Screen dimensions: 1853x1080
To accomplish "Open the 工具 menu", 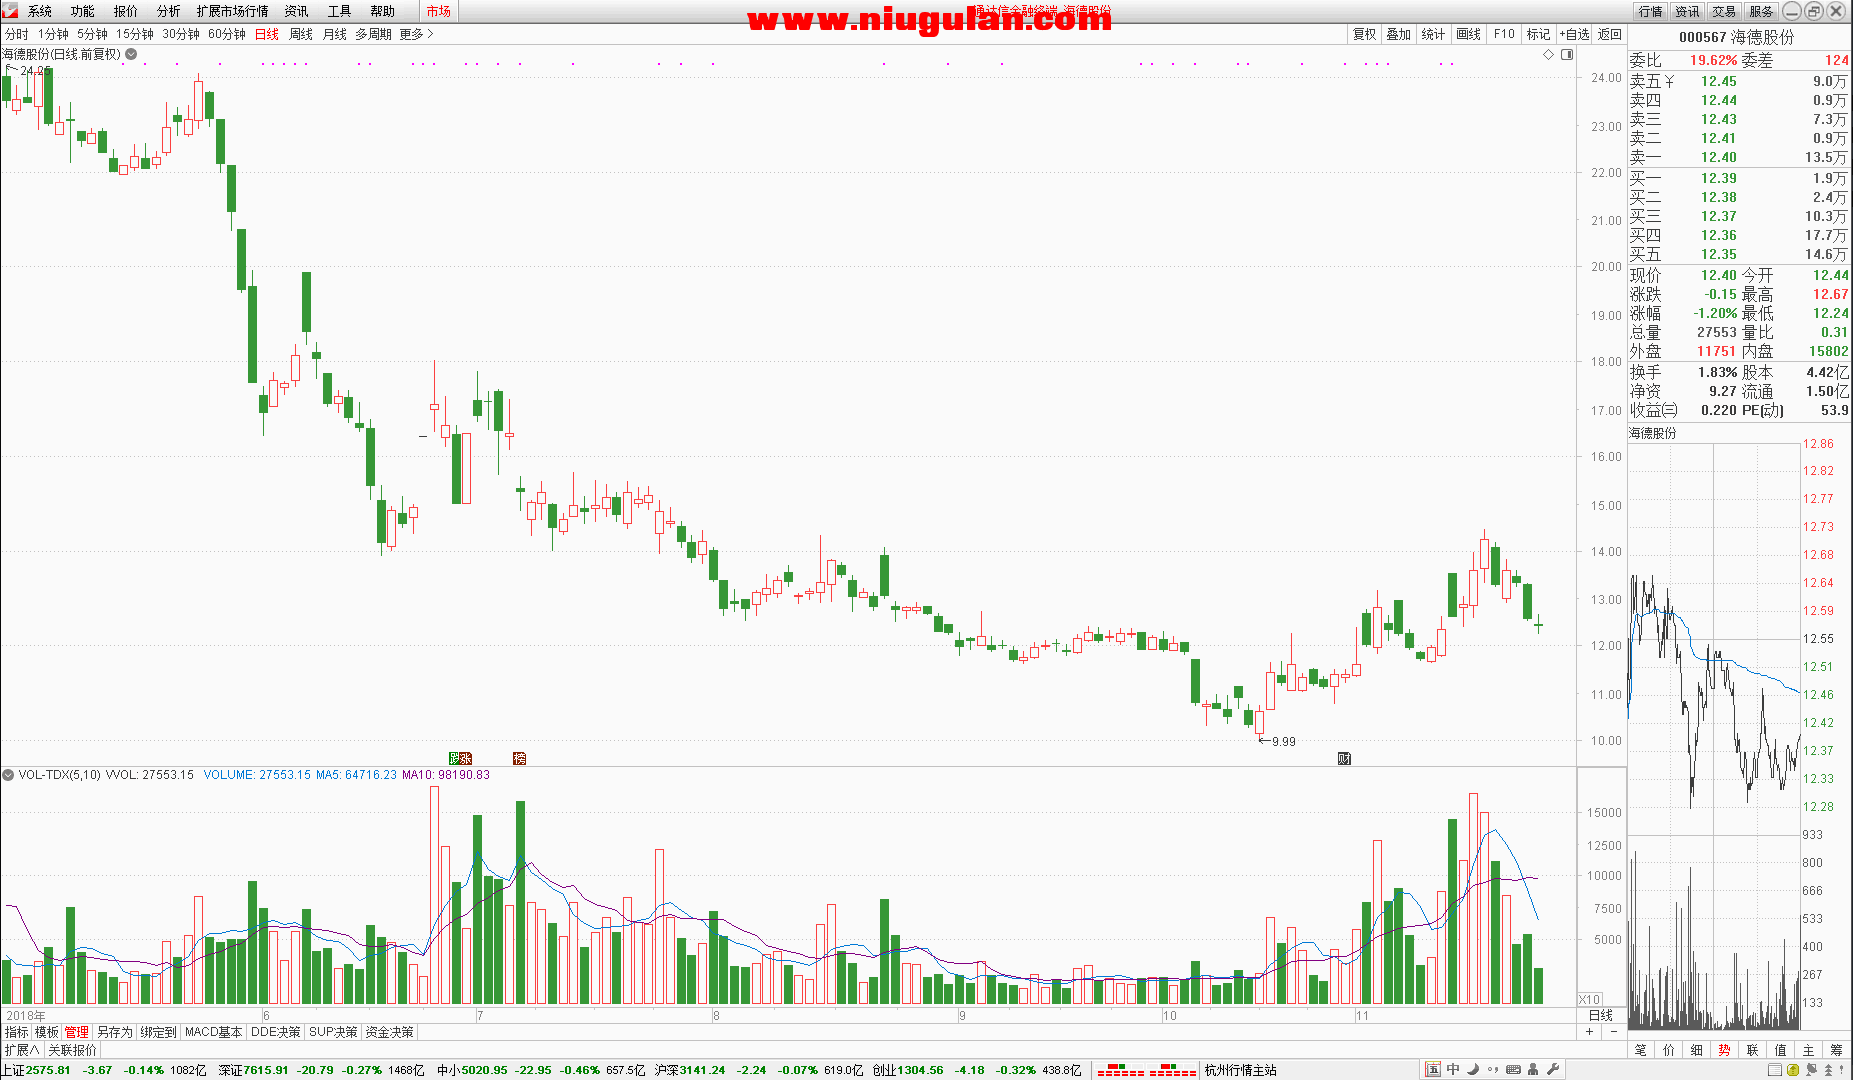I will (340, 11).
